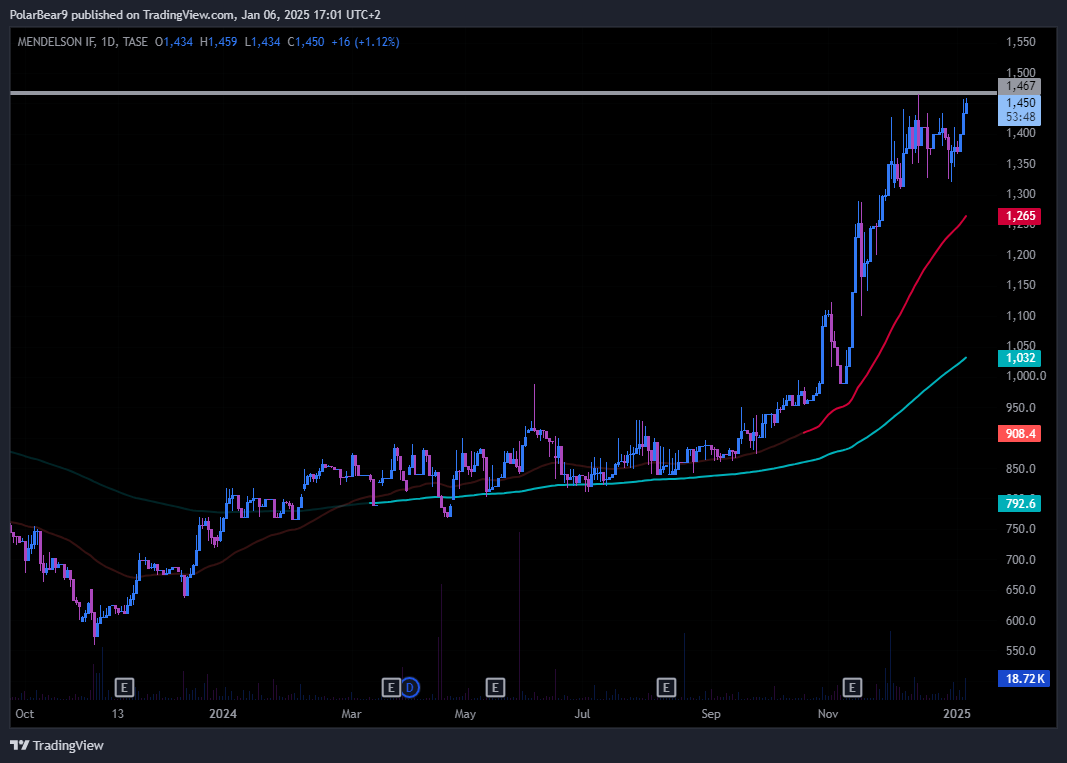This screenshot has height=763, width=1067.
Task: Click the Oct label on time axis
Action: coord(24,713)
